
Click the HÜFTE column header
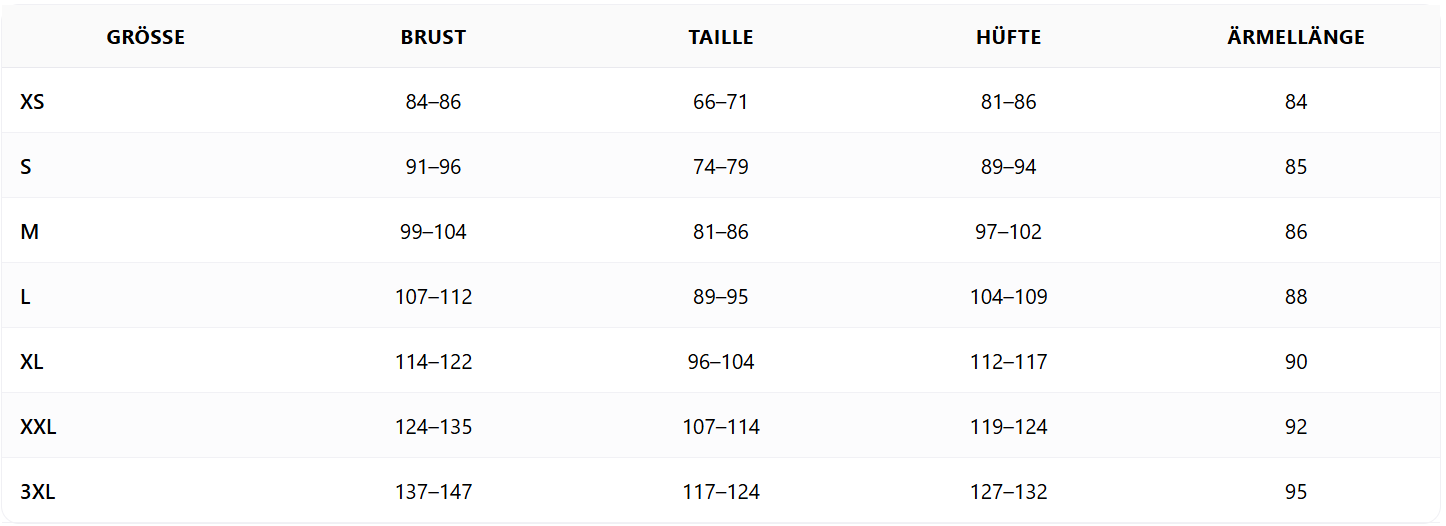(1008, 38)
